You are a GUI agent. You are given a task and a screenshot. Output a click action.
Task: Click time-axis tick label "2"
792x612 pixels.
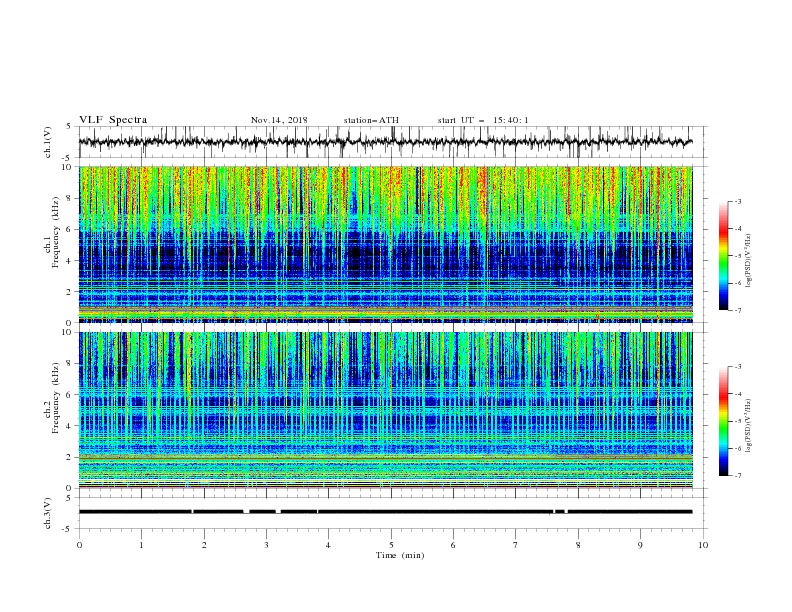(x=204, y=545)
